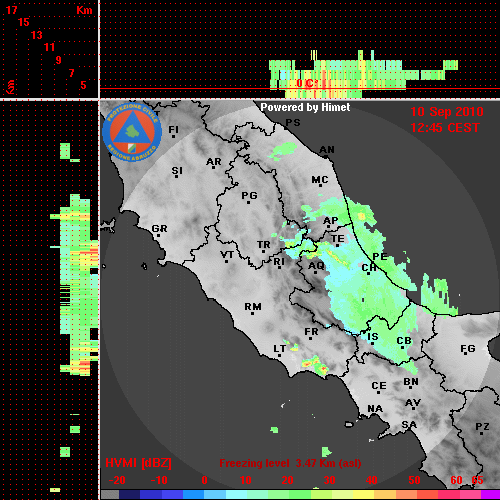Click the AP city label
The height and width of the screenshot is (500, 500).
331,220
